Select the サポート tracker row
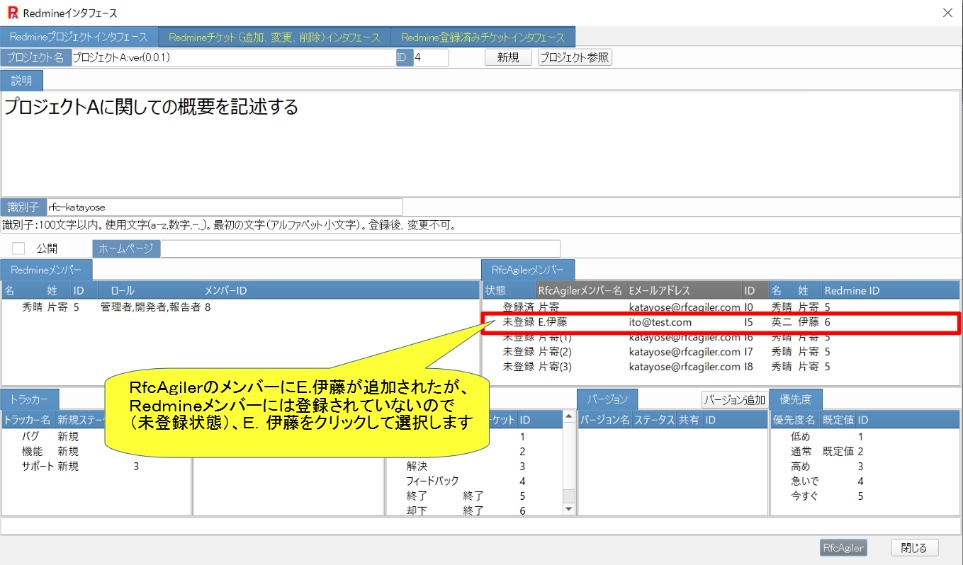The height and width of the screenshot is (565, 963). point(96,466)
